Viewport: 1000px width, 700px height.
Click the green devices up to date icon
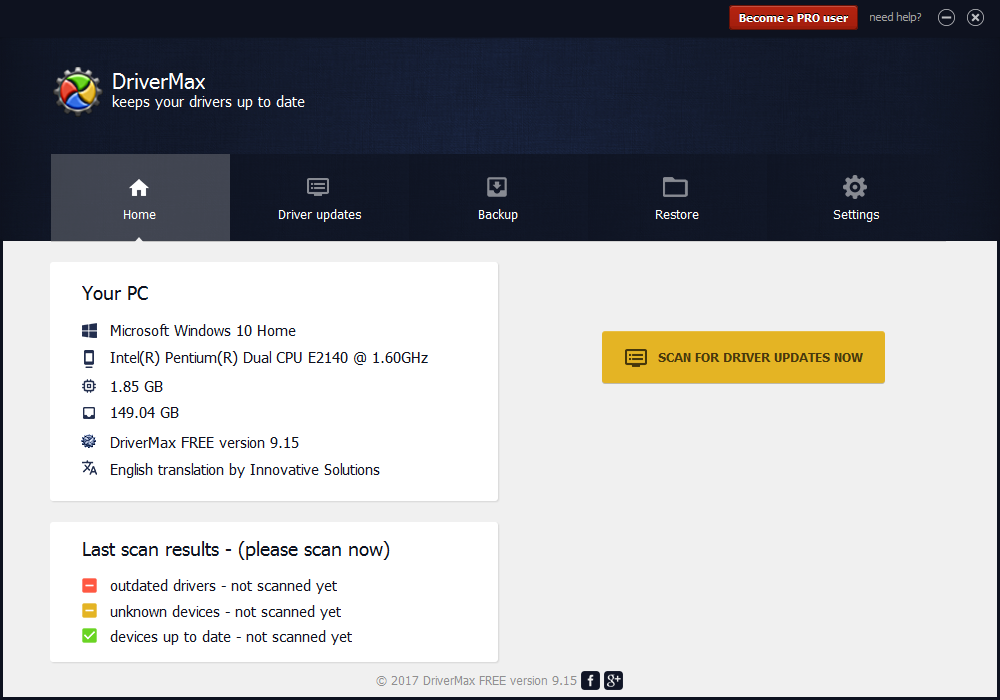point(89,636)
